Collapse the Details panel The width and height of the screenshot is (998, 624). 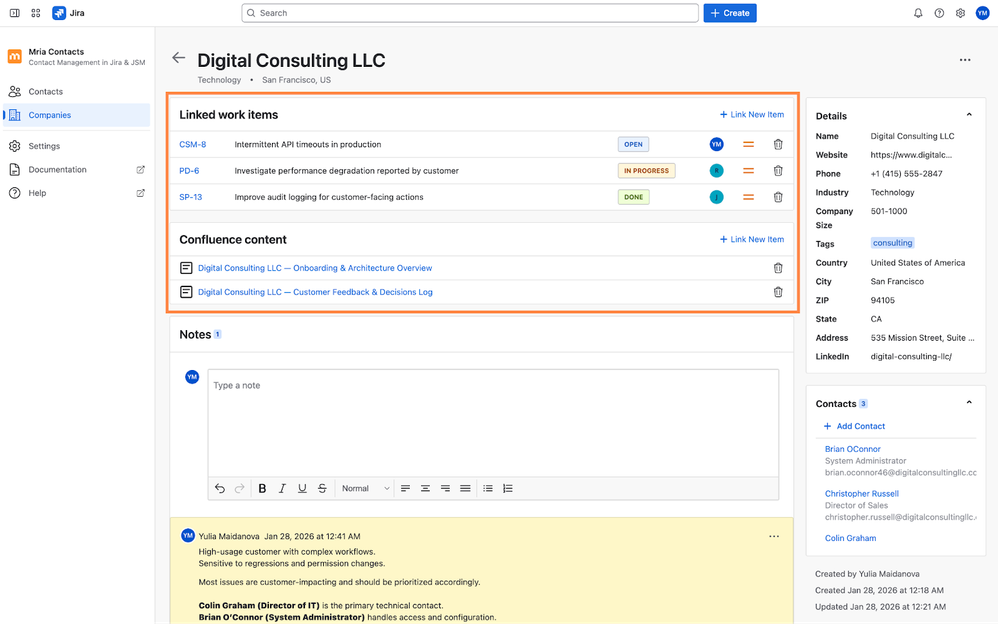(969, 115)
